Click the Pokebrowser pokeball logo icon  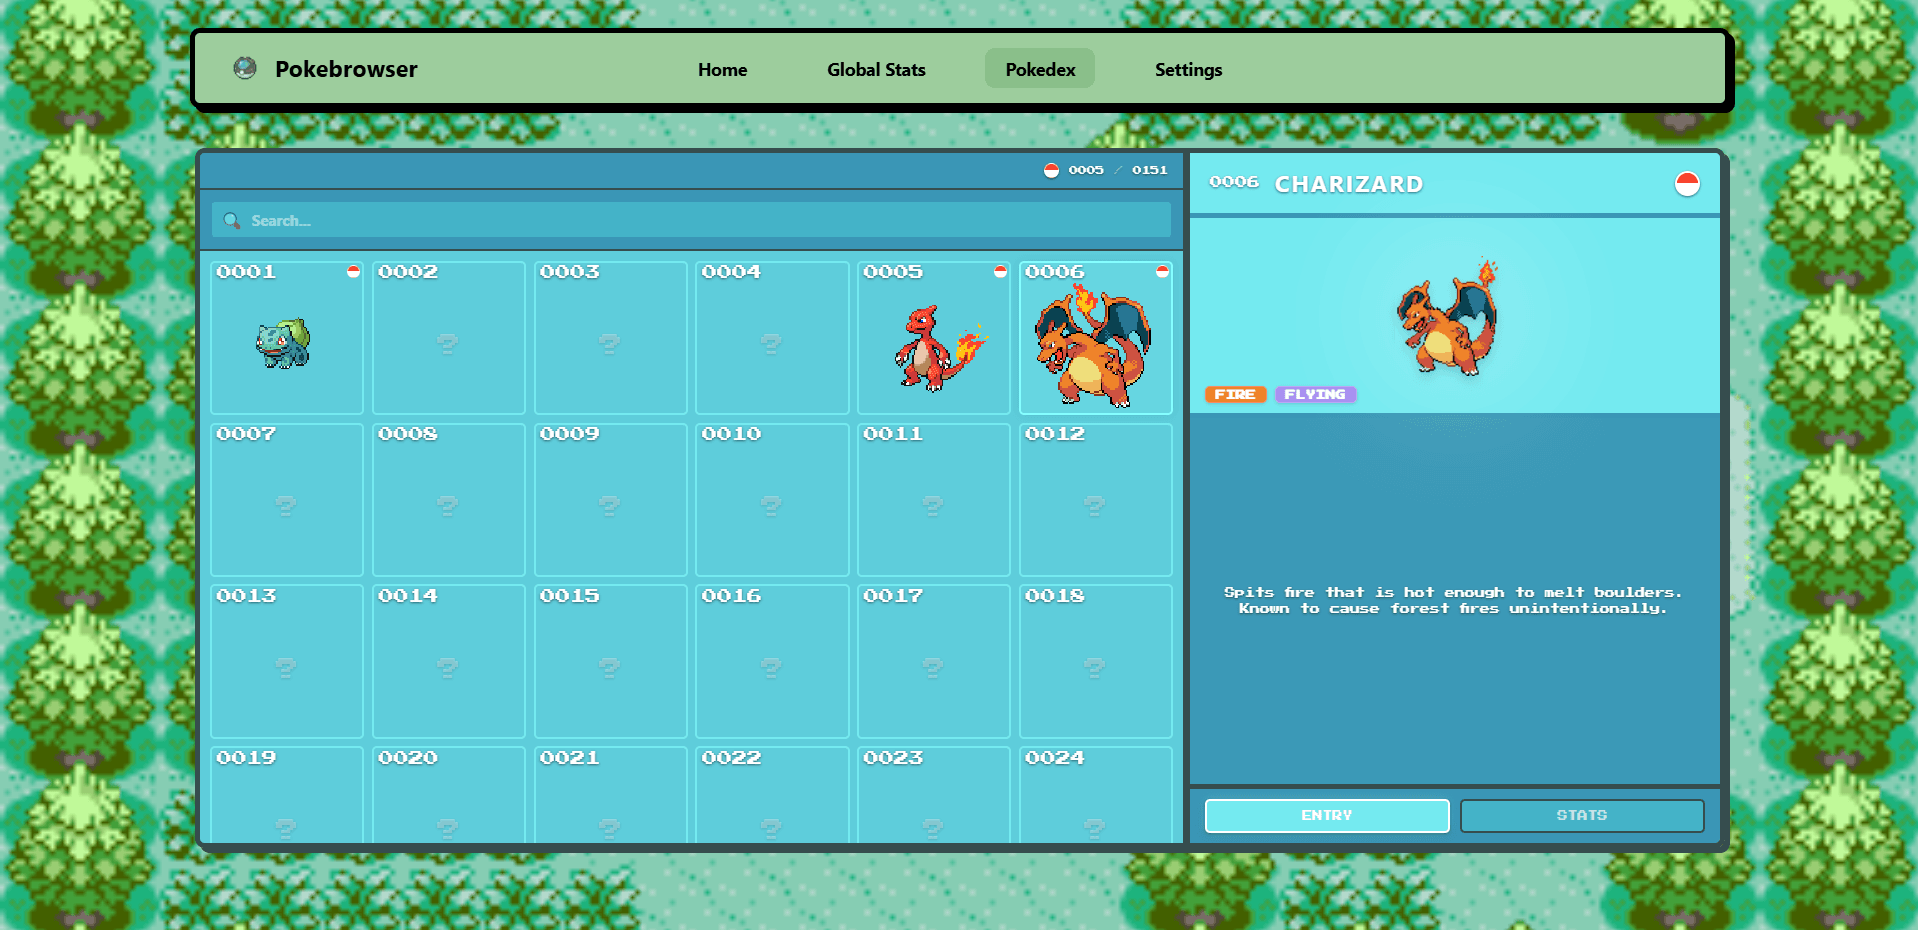tap(245, 68)
